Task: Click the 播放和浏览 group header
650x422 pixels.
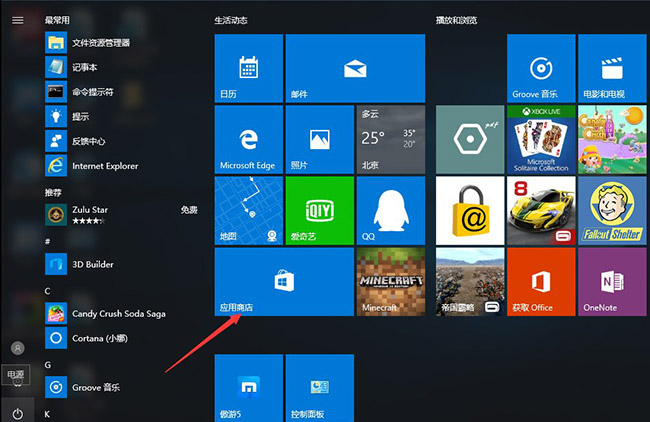Action: [x=456, y=20]
